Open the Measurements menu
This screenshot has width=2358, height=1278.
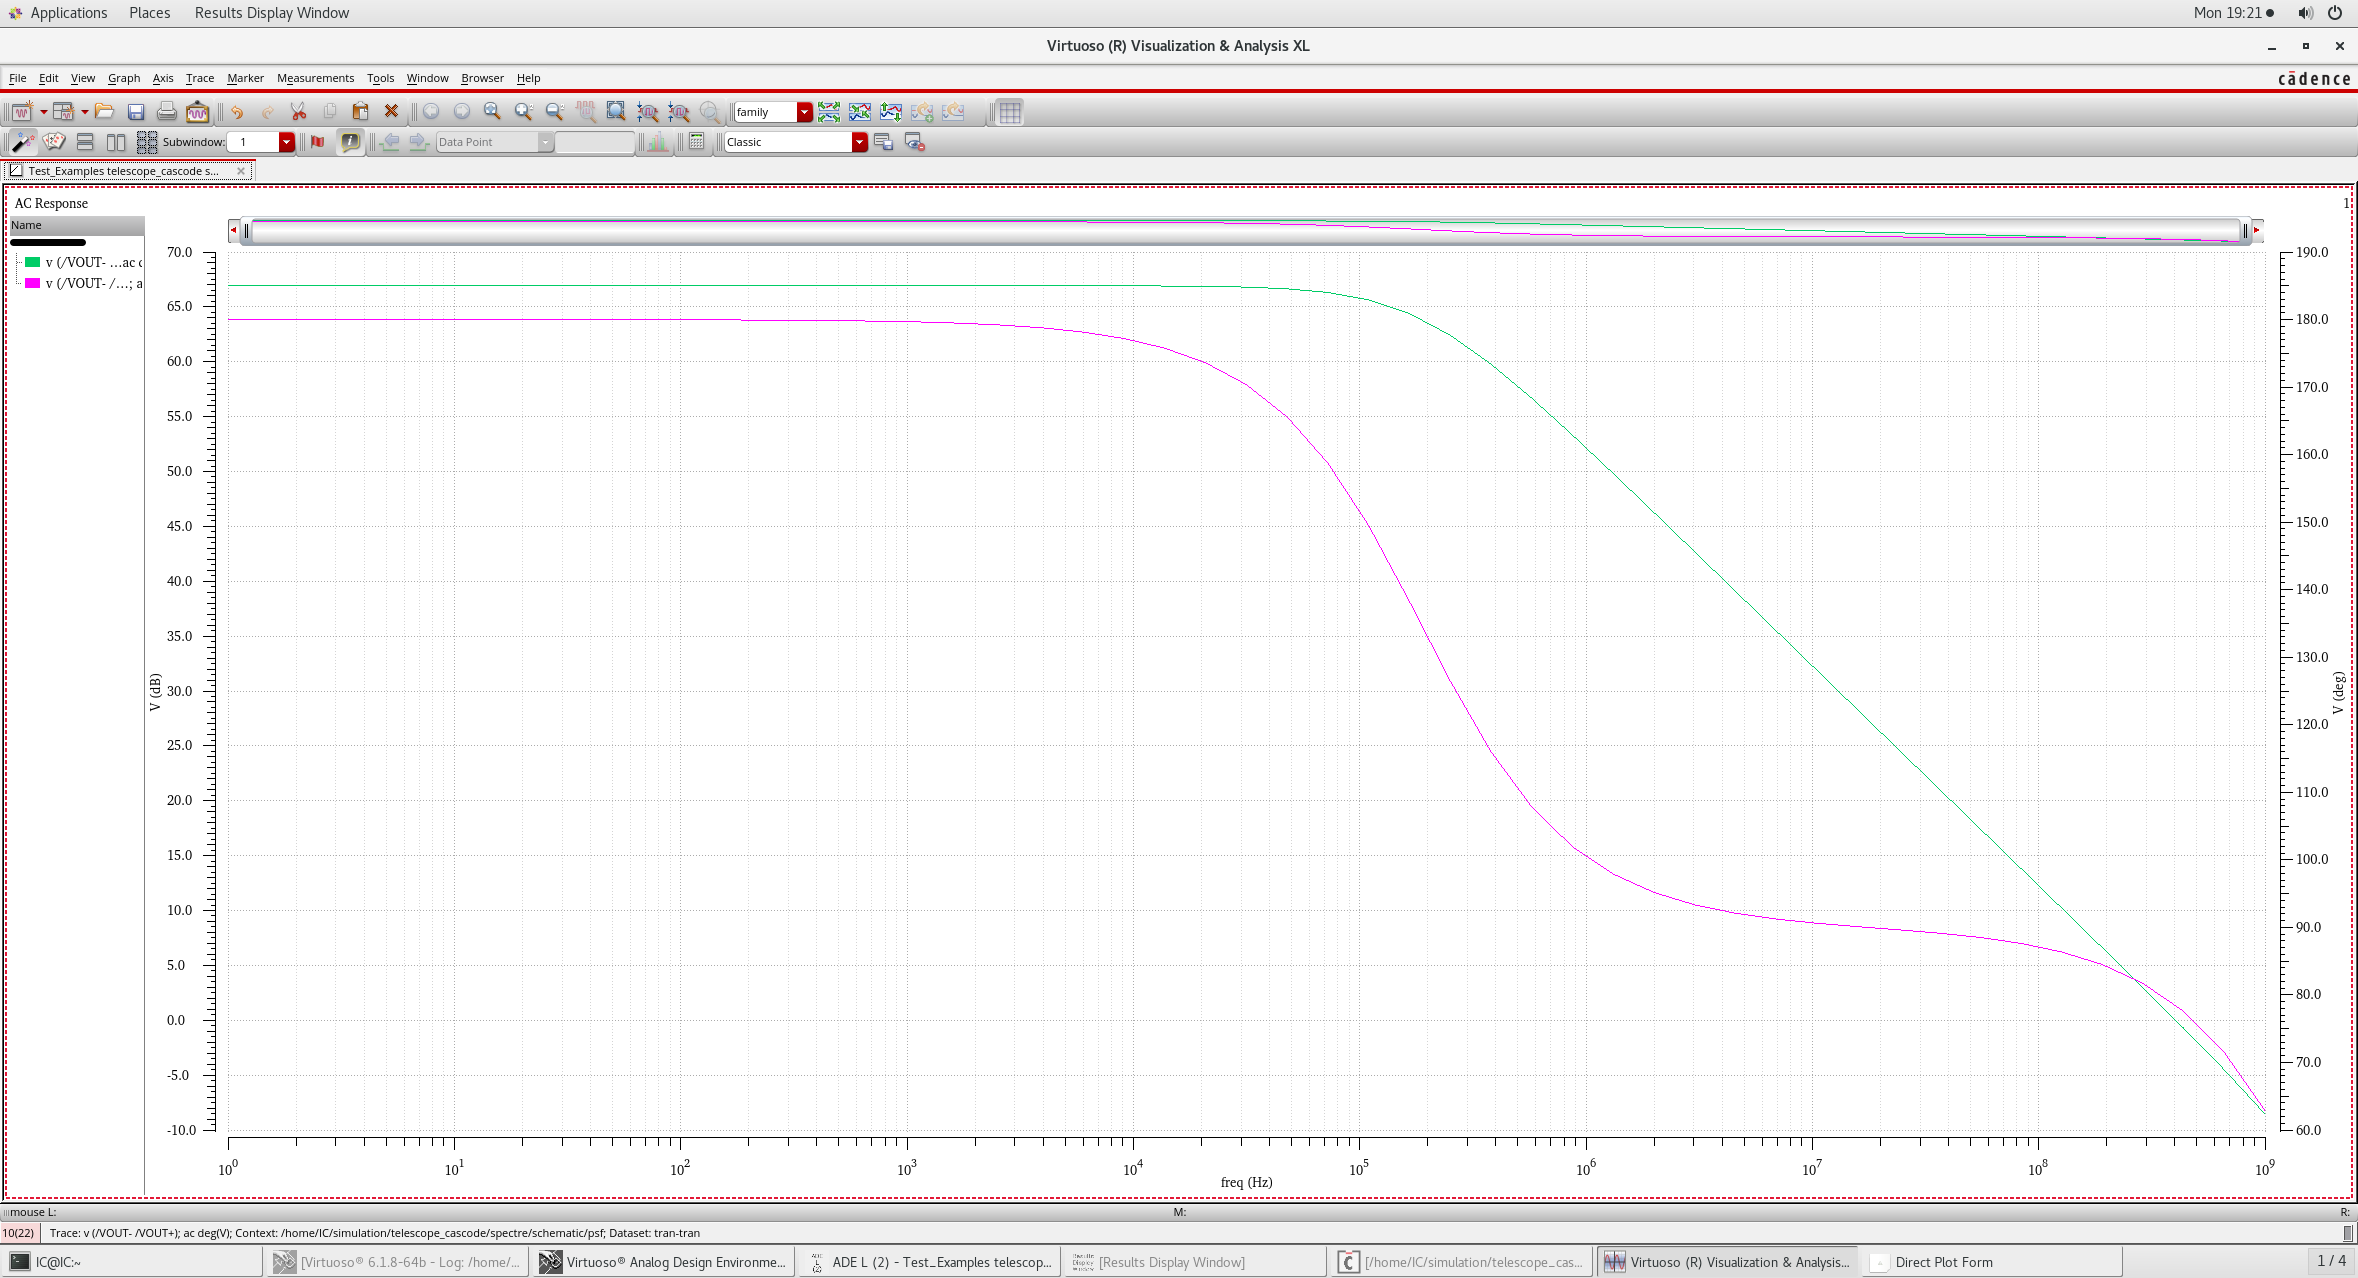[x=315, y=78]
